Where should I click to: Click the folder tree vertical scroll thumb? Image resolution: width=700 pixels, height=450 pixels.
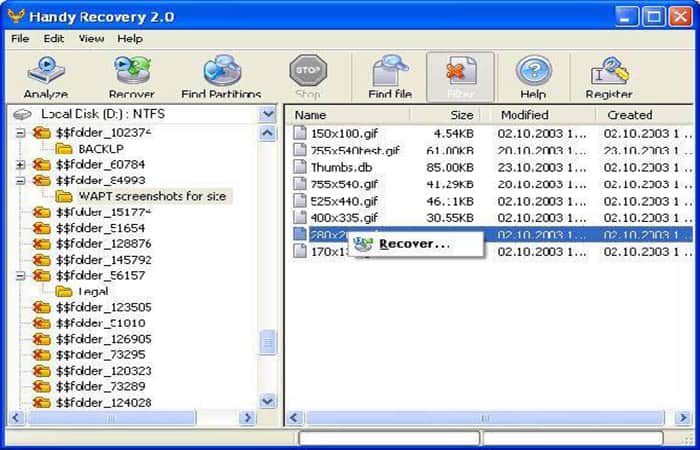(x=267, y=342)
